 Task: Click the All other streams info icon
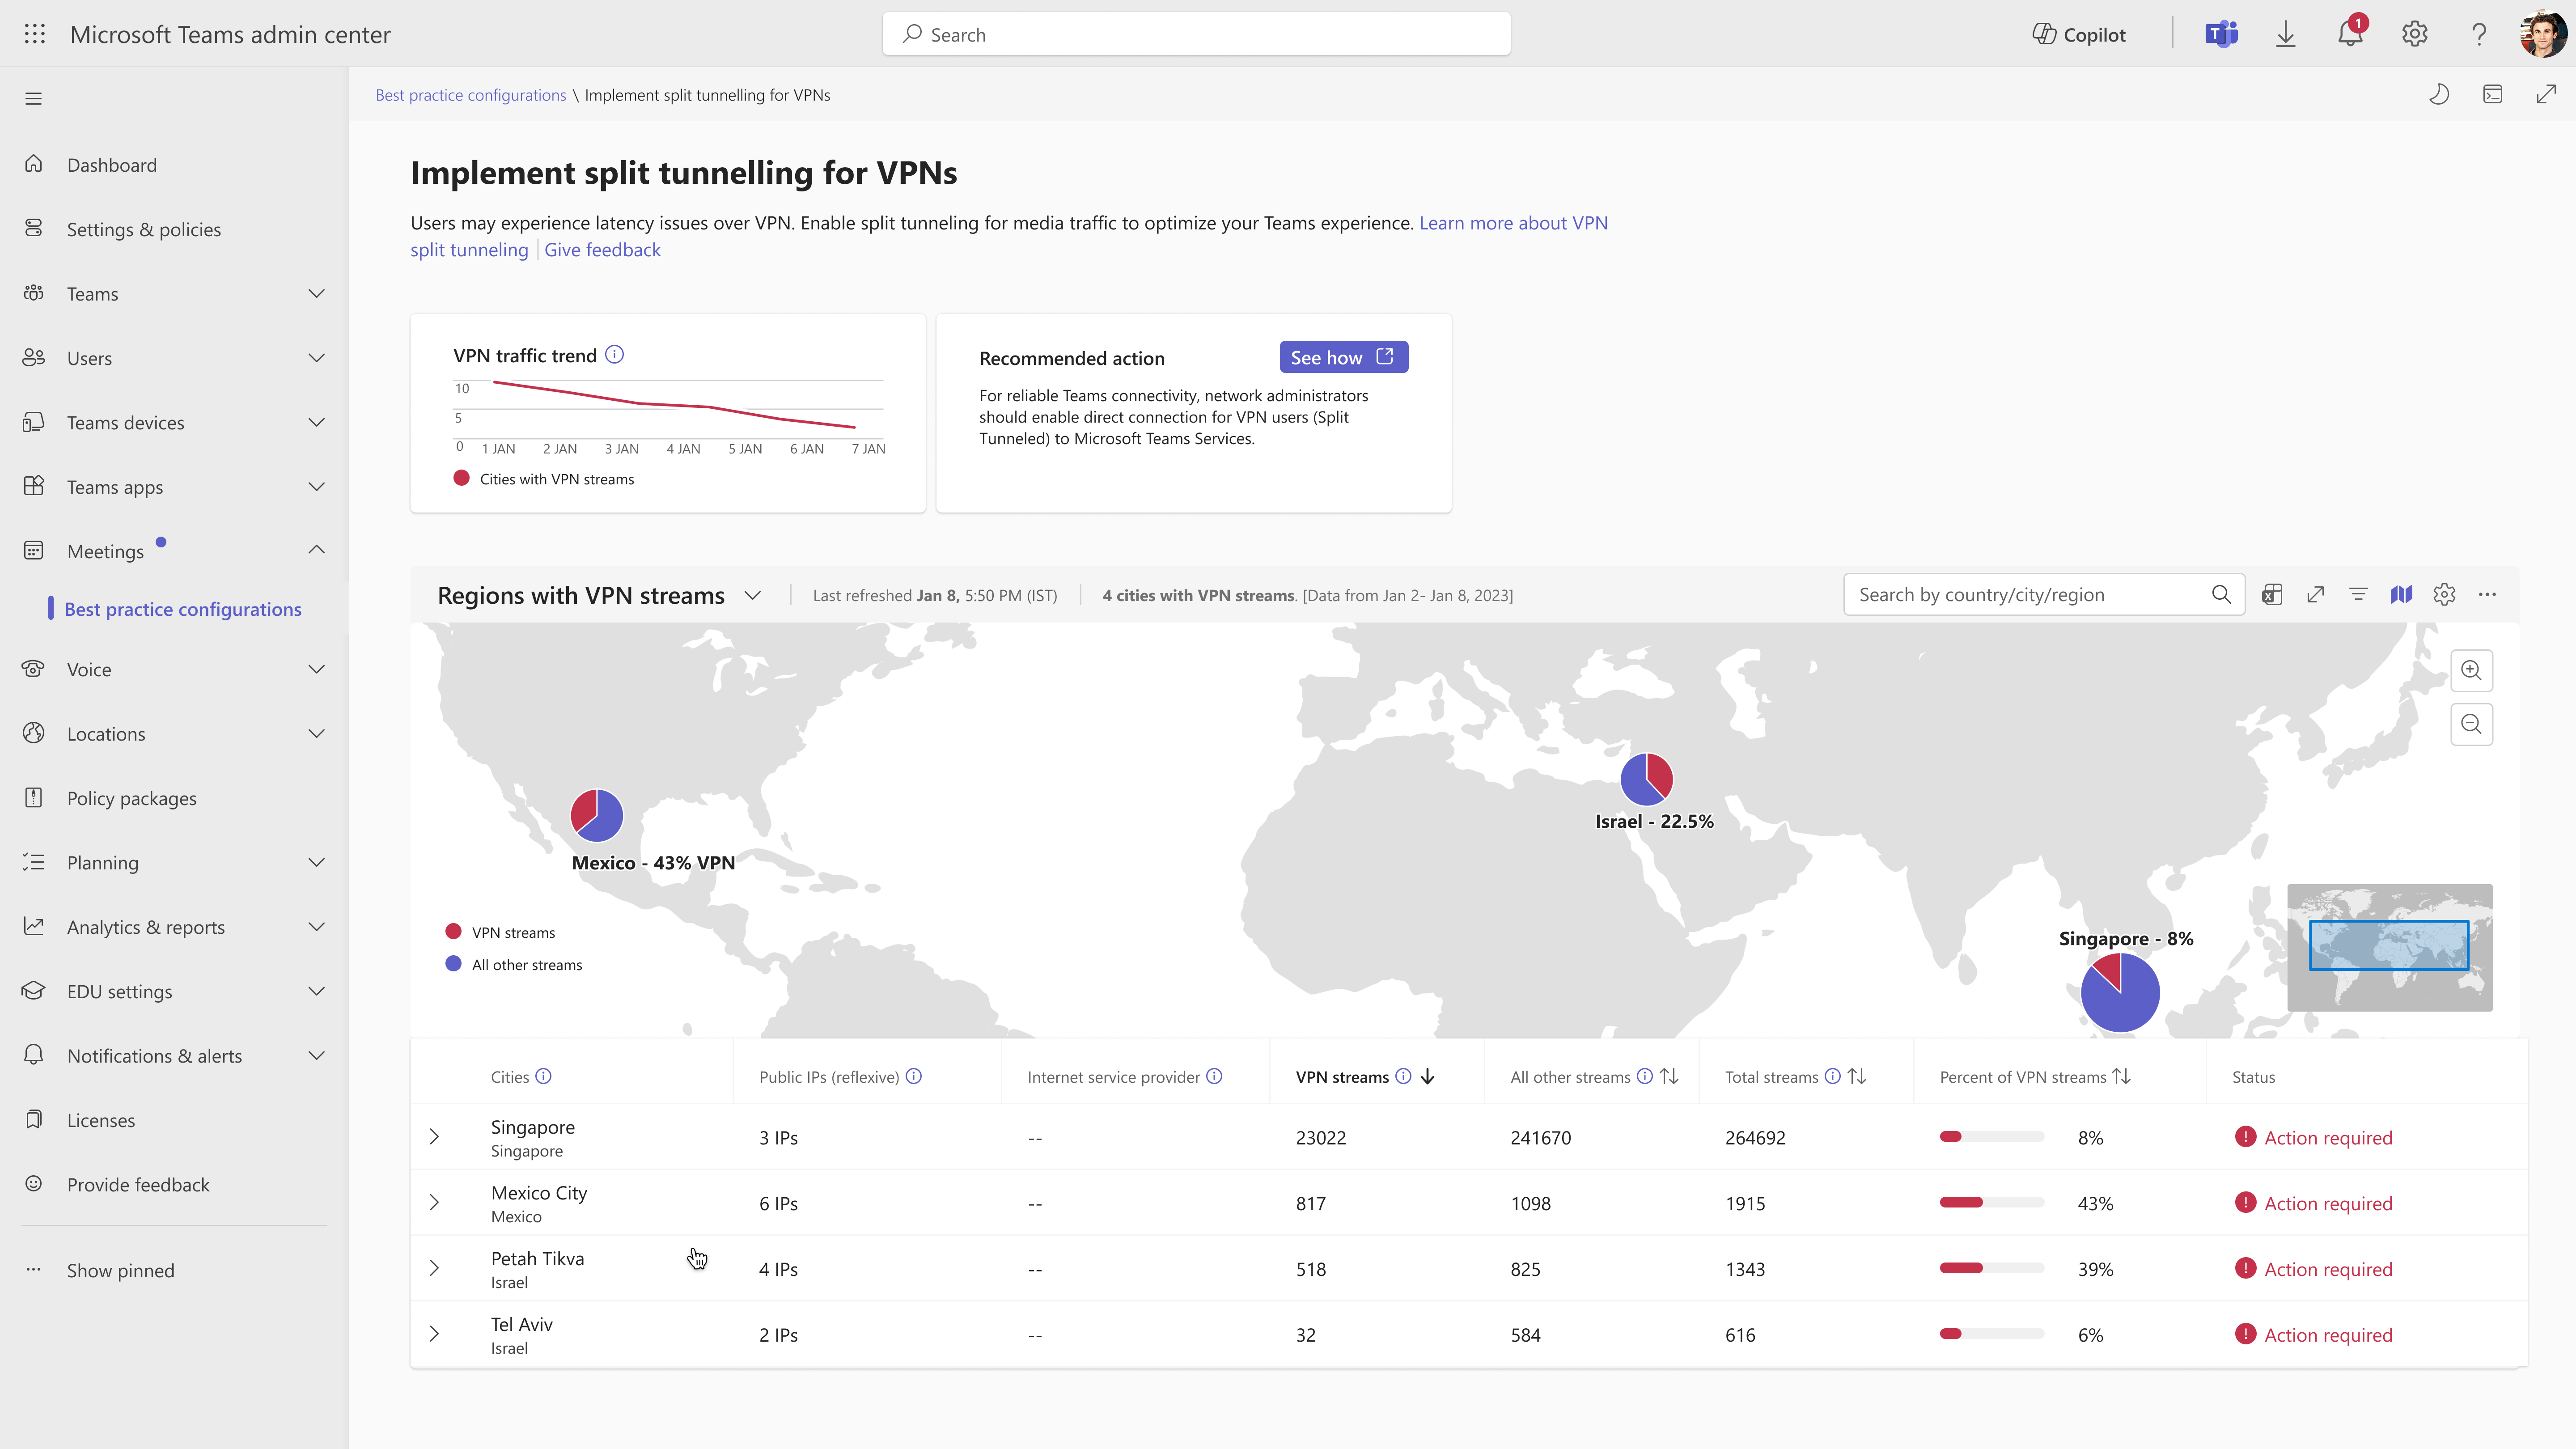pos(1645,1077)
